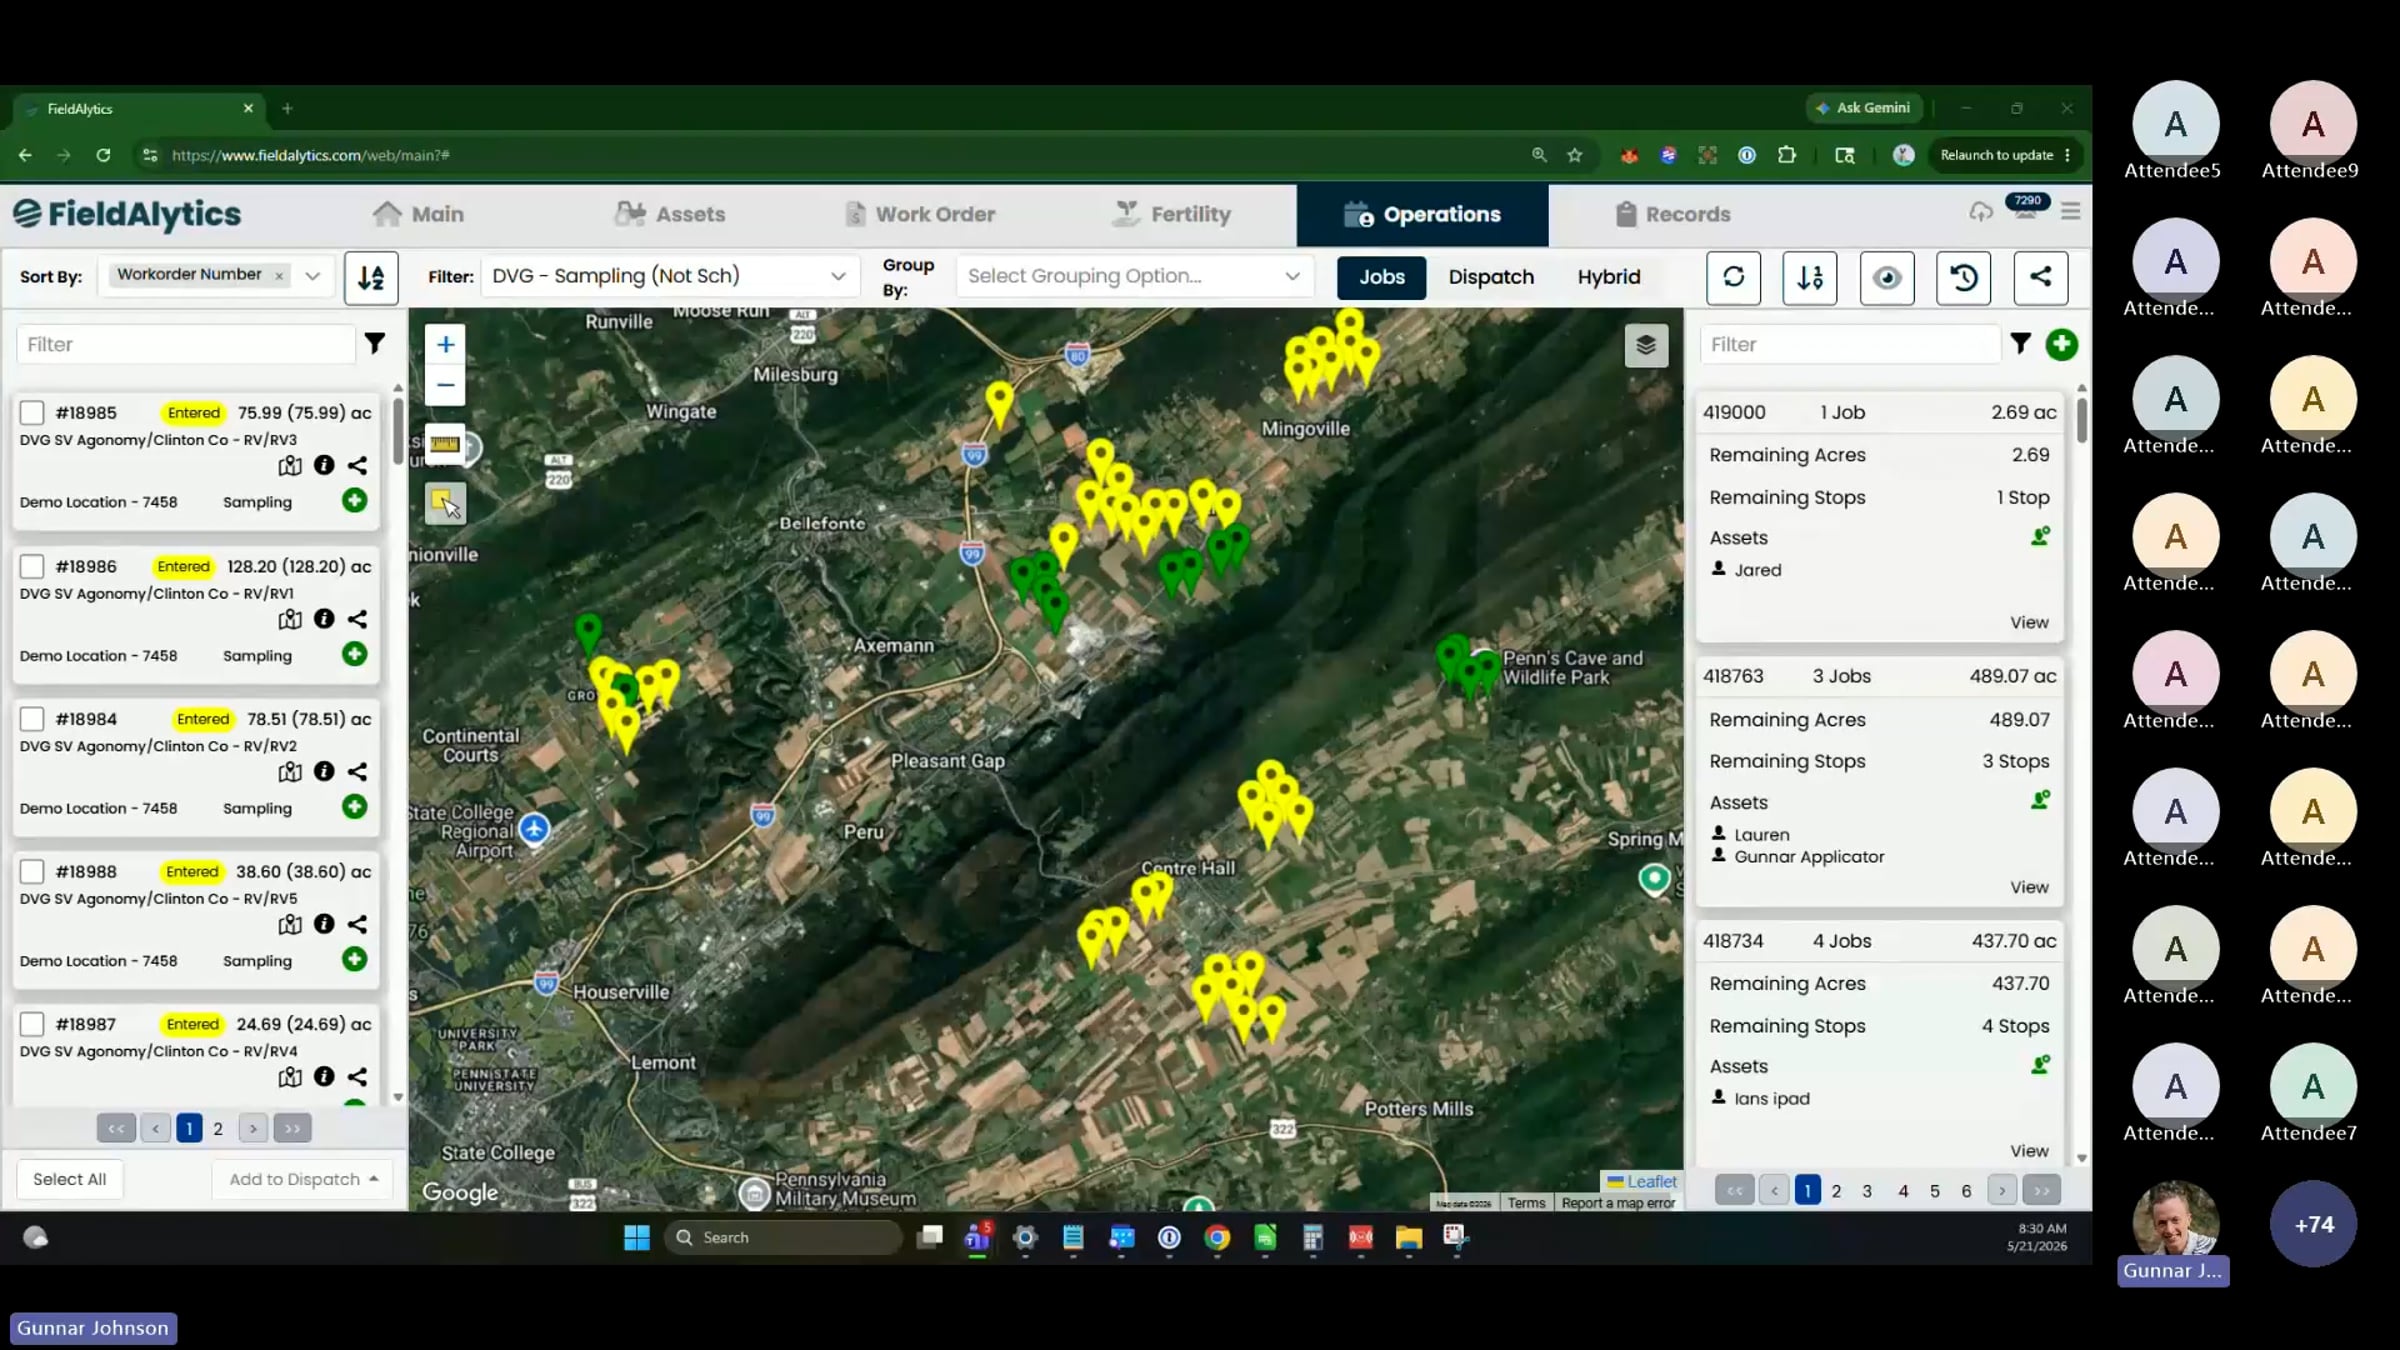Screen dimensions: 2400x1350
Task: Switch to the Dispatch view toggle
Action: 1491,277
